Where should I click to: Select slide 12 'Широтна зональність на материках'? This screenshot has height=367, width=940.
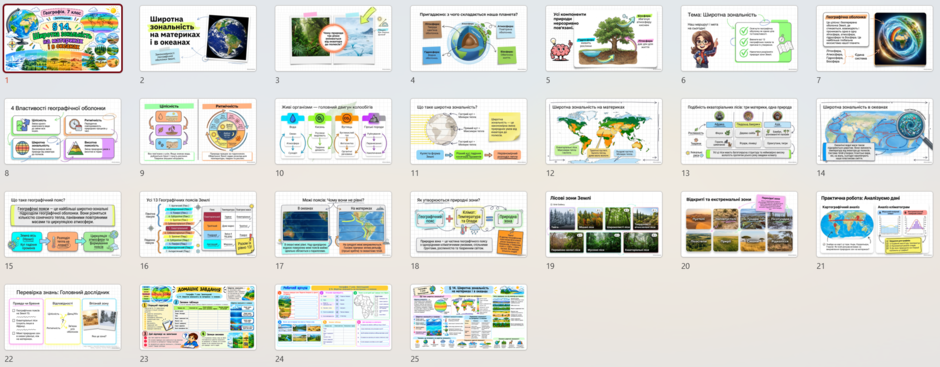pyautogui.click(x=604, y=131)
